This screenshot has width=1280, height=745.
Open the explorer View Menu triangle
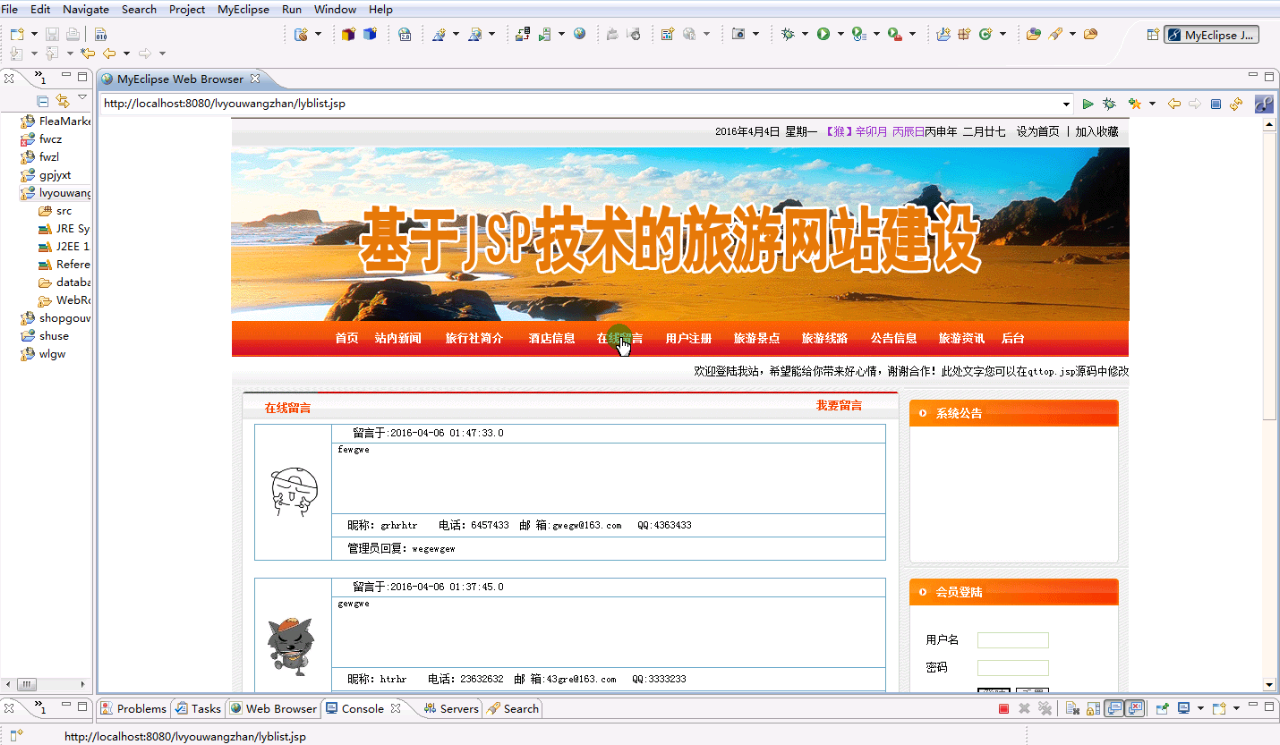tap(83, 99)
